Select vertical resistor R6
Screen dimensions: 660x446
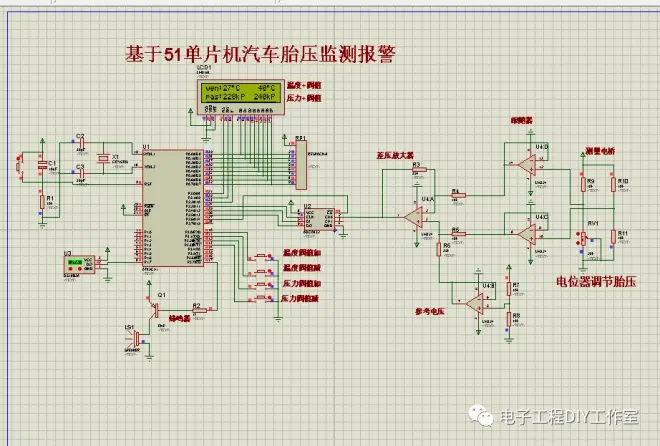[439, 249]
